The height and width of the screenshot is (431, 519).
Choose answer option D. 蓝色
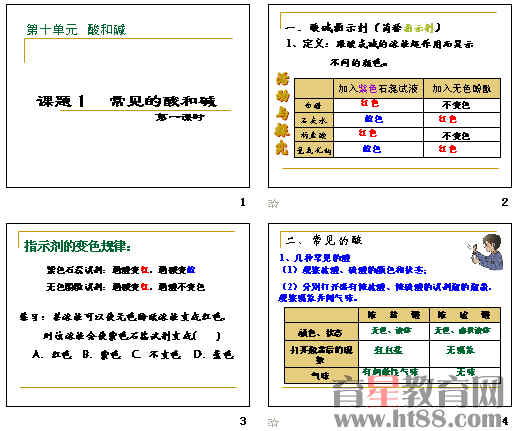pos(213,355)
